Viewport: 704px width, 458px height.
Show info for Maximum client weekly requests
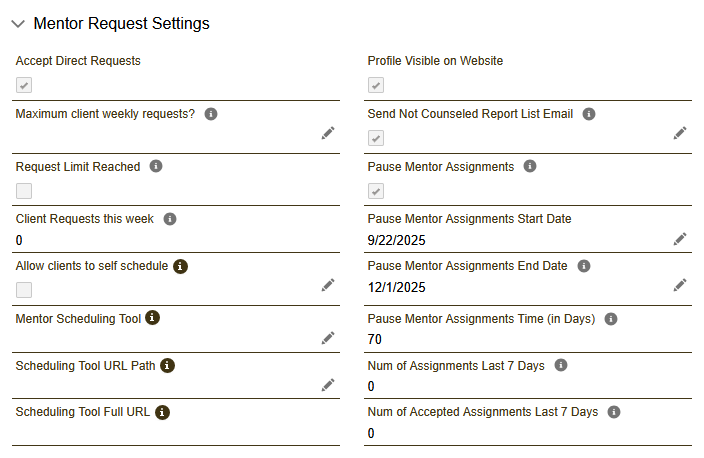click(x=211, y=114)
